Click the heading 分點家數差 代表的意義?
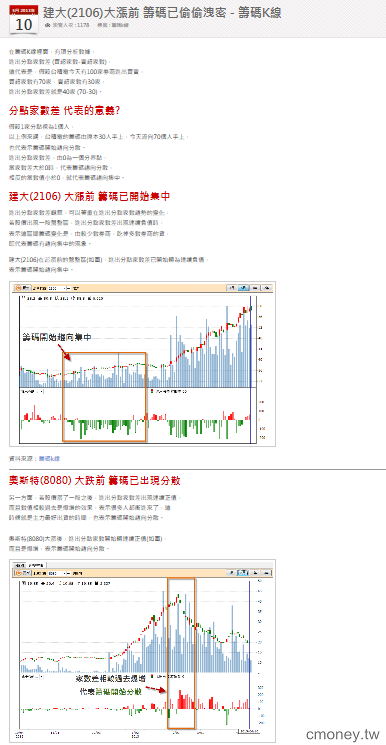Screen dimensions: 386x745 [64, 111]
